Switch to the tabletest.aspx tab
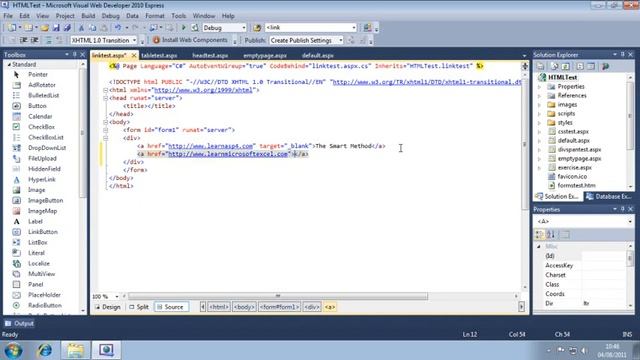 pos(159,55)
